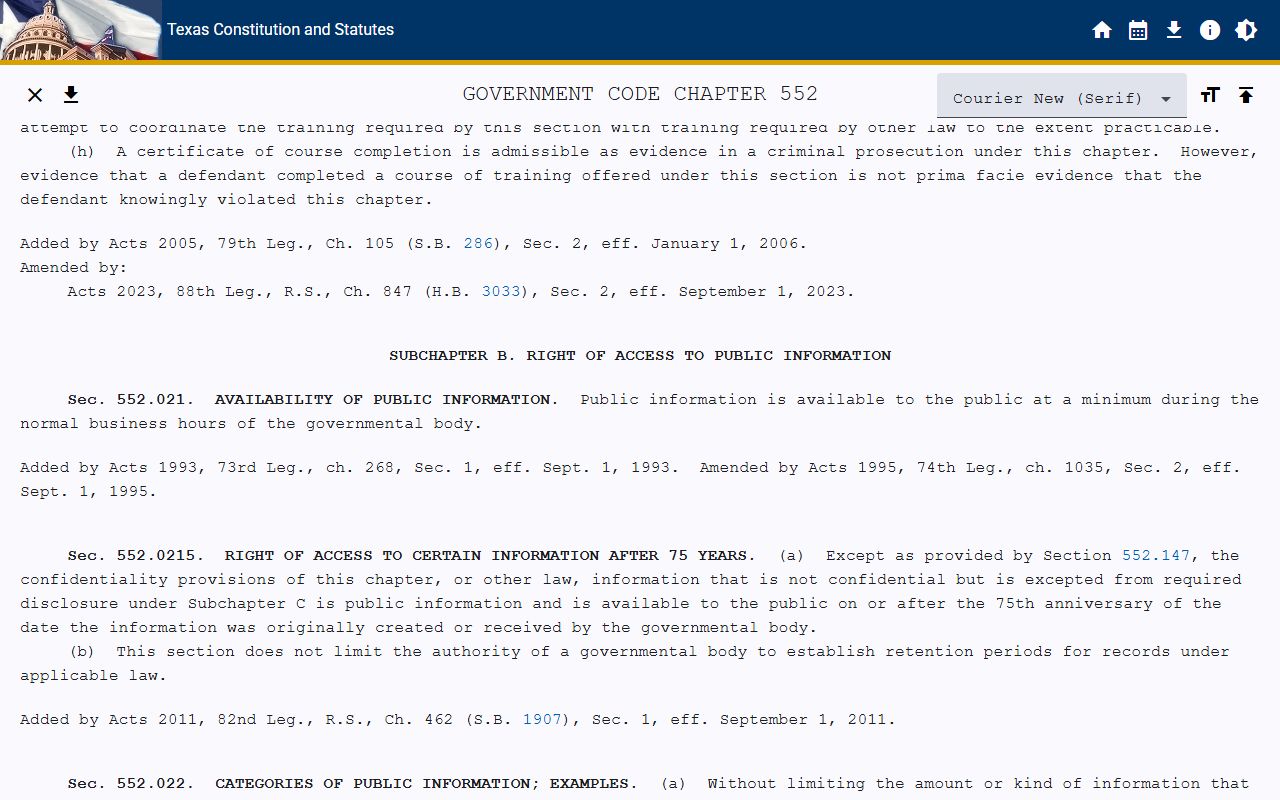This screenshot has height=800, width=1280.
Task: Open the calendar icon in header
Action: click(x=1138, y=30)
